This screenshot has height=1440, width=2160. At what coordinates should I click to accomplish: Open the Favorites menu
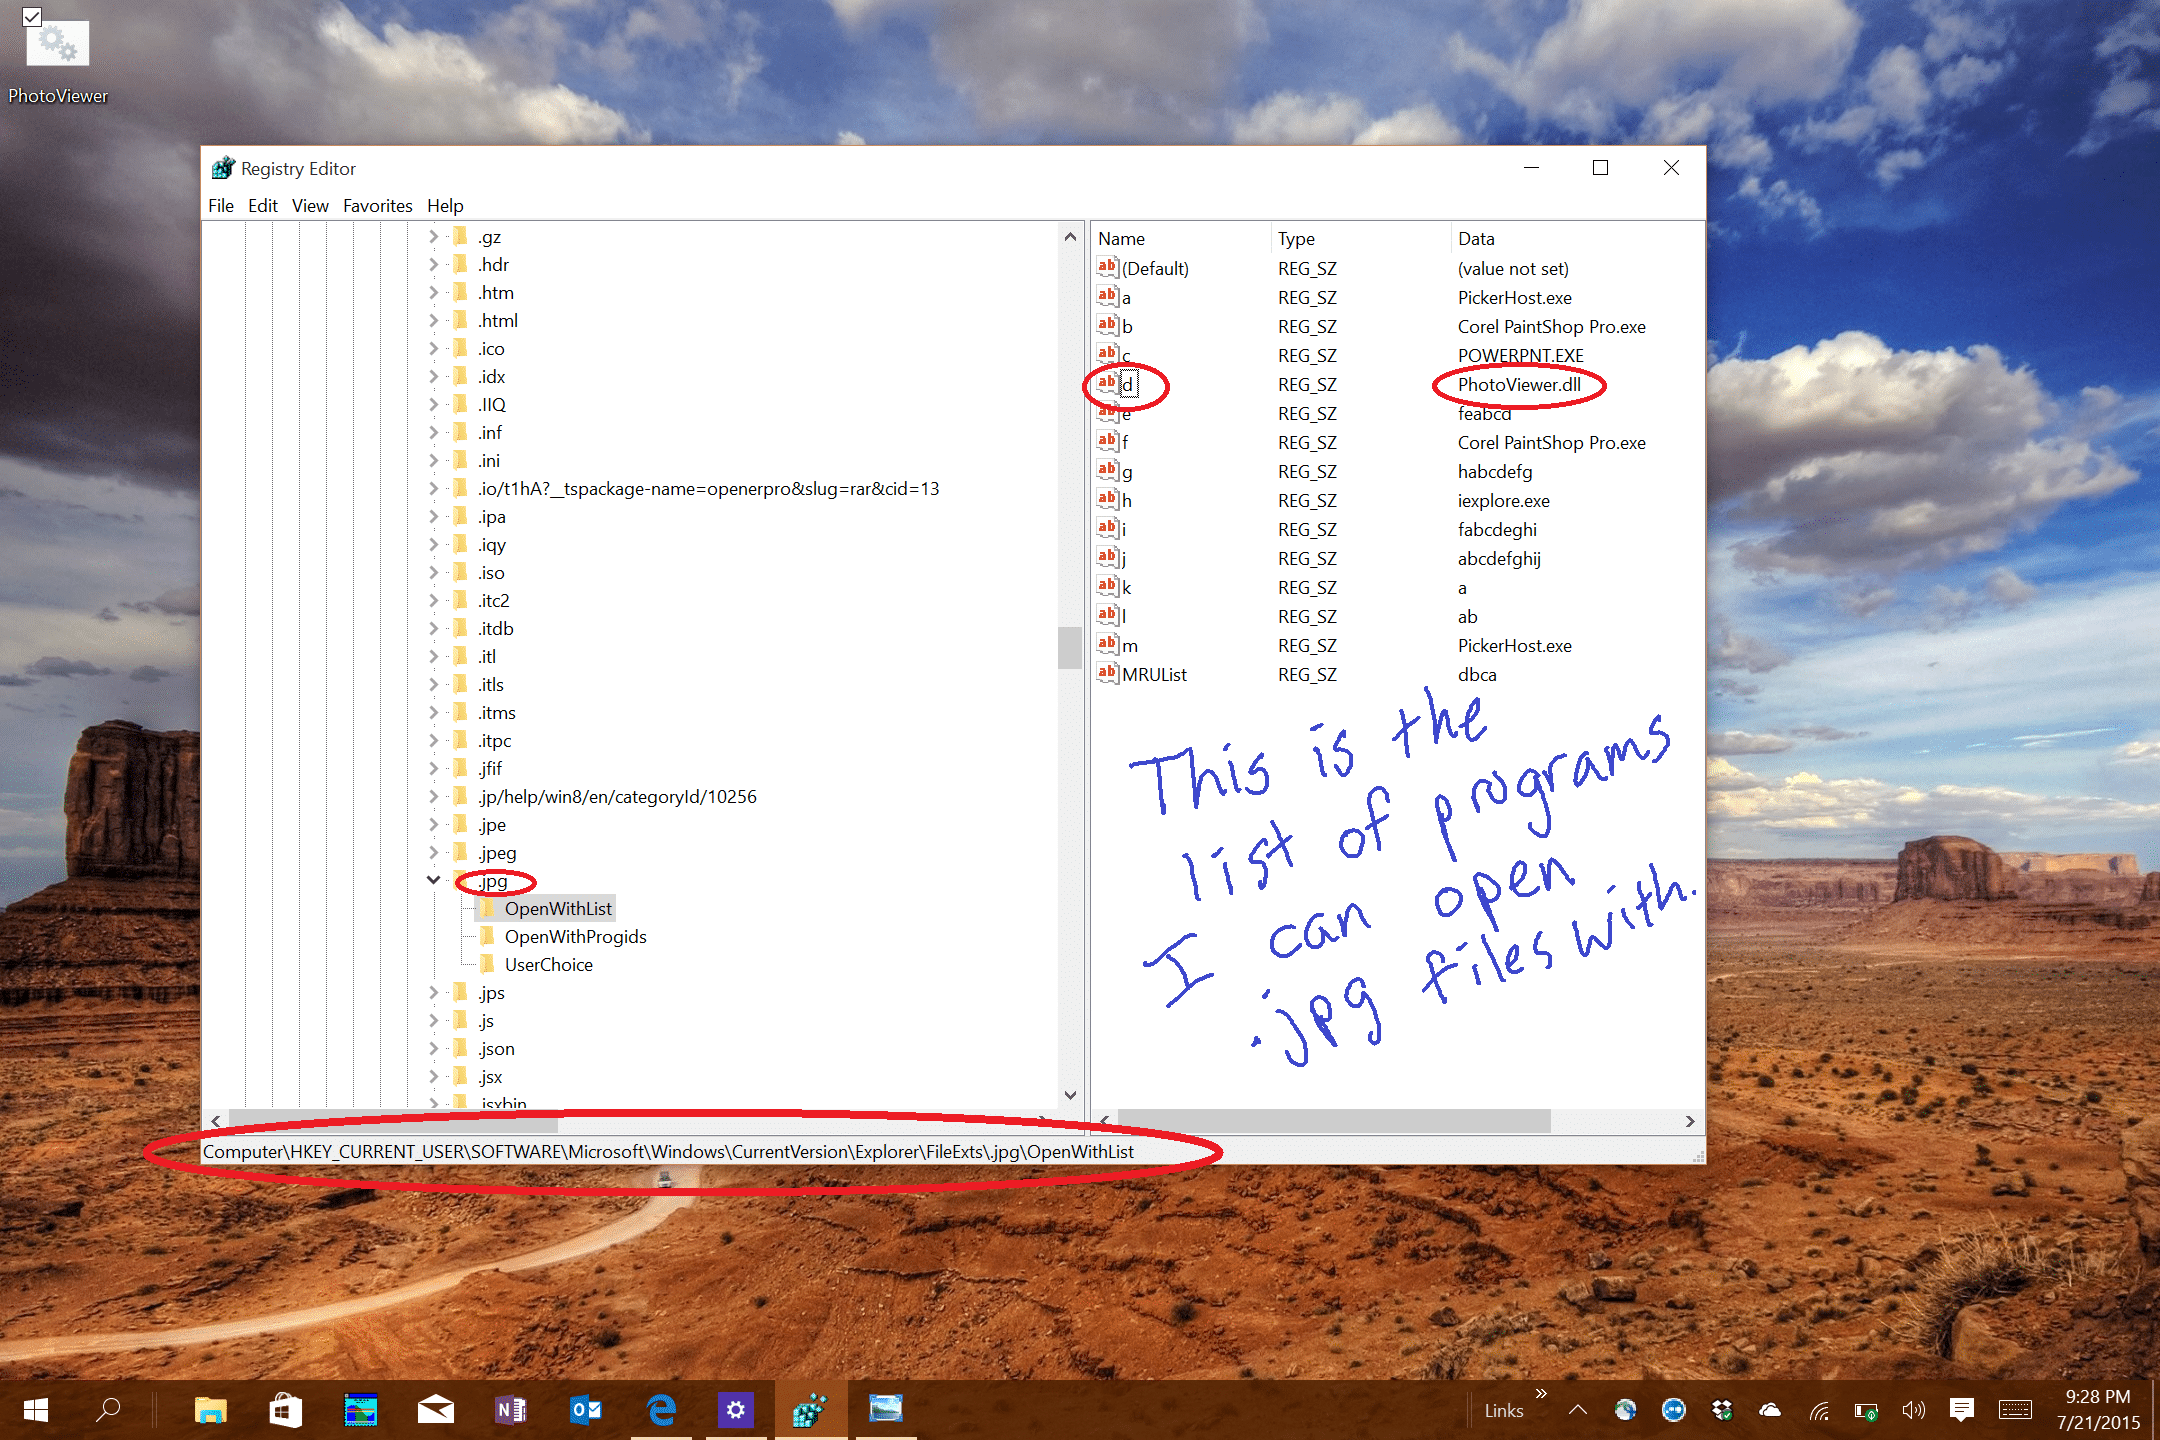[377, 205]
